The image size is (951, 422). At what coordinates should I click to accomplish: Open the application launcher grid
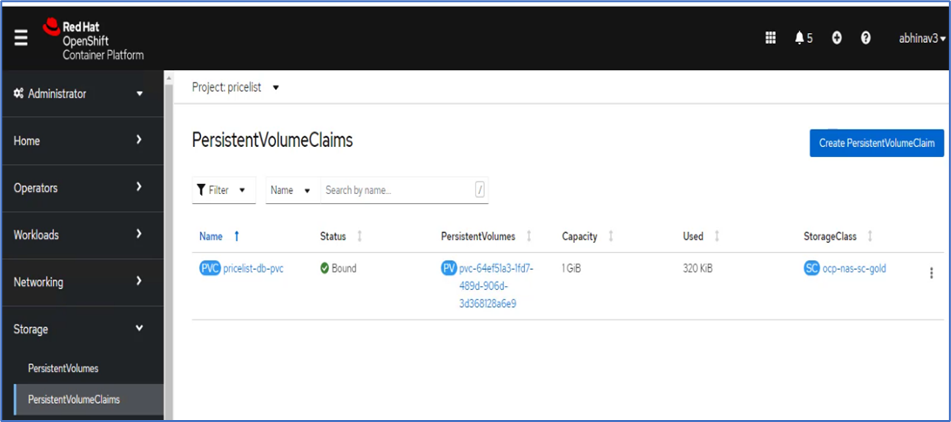[771, 38]
